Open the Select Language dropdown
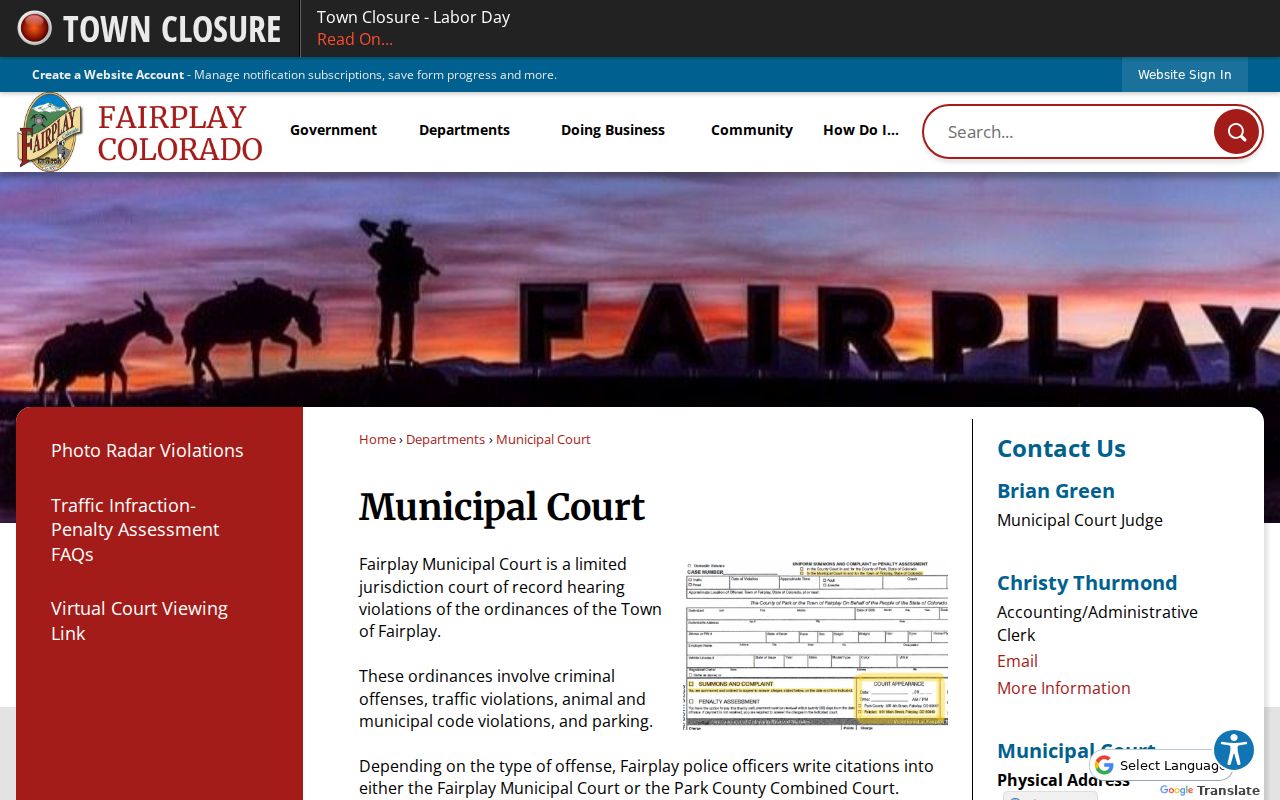 (x=1162, y=765)
